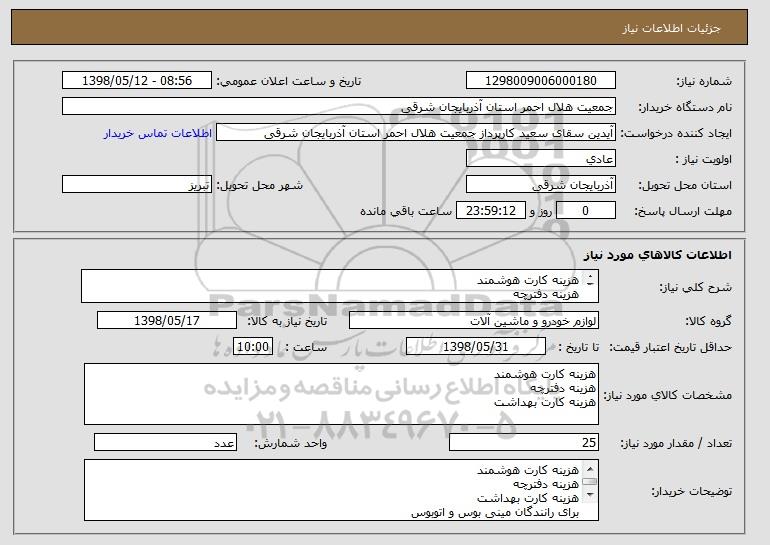Select the announcement date field 1398/05/12 - 08:56

[137, 81]
